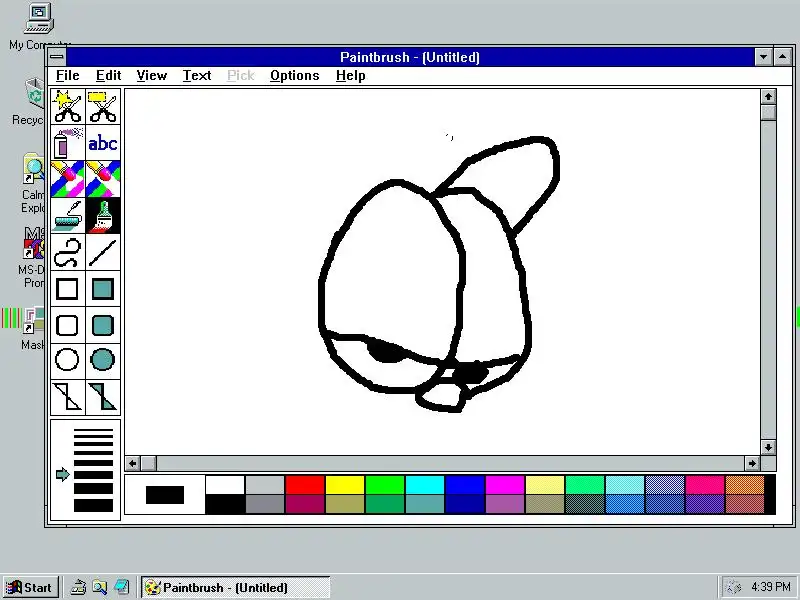Select the Curve tool
The width and height of the screenshot is (800, 600).
pos(67,252)
